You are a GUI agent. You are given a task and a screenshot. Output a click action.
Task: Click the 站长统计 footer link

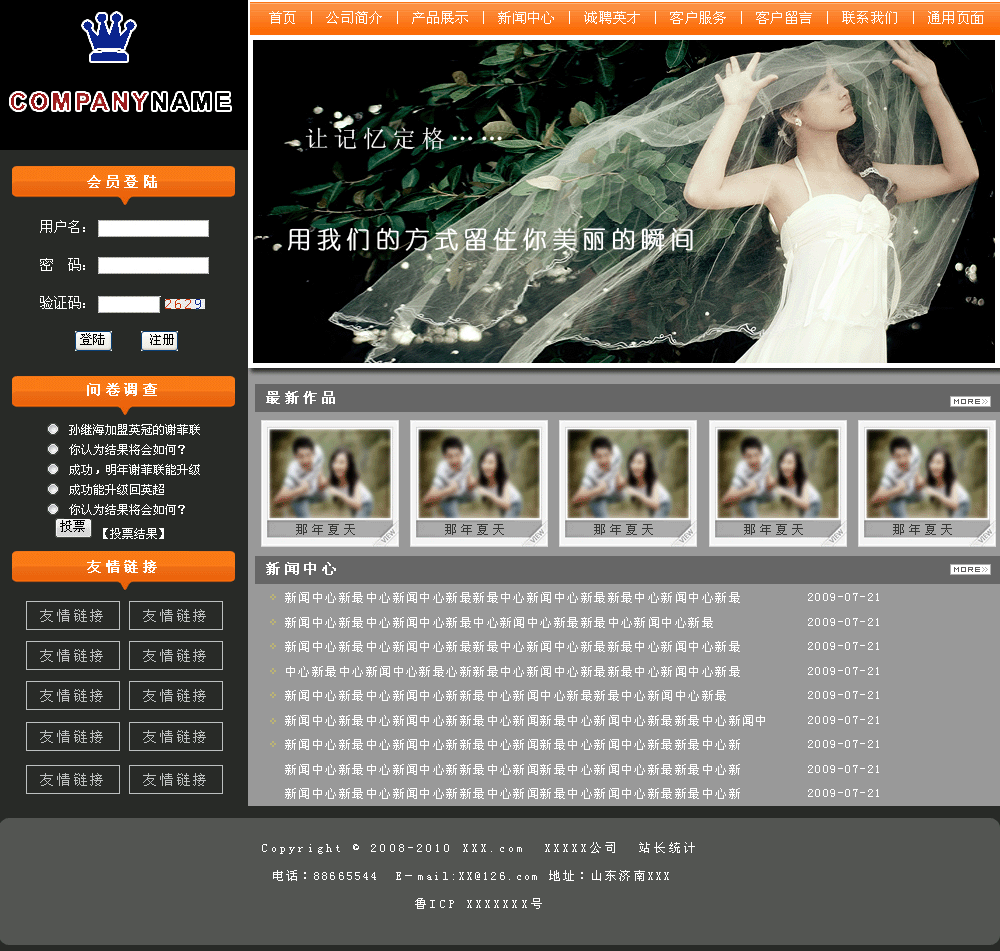coord(667,848)
